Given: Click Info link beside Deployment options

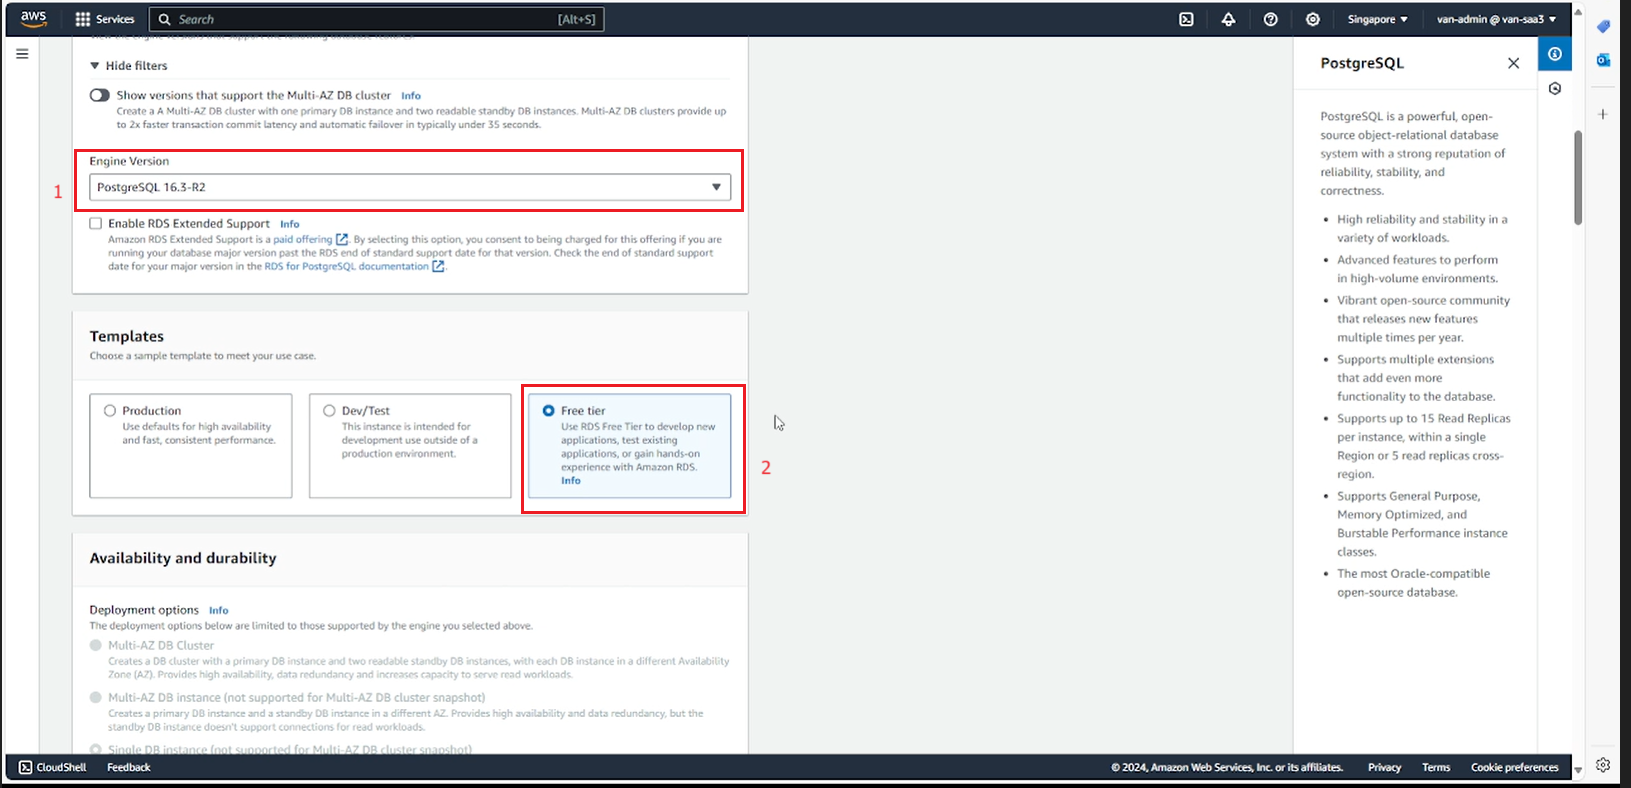Looking at the screenshot, I should click(x=219, y=610).
